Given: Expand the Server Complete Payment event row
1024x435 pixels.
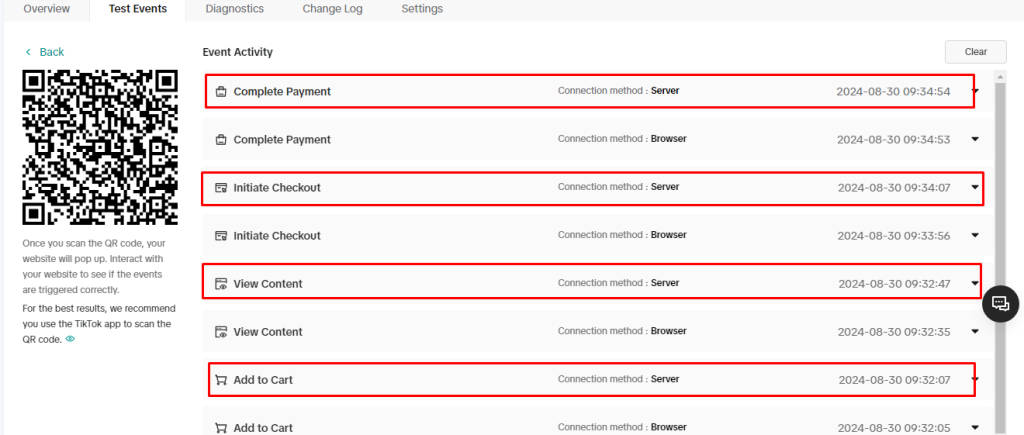Looking at the screenshot, I should 975,92.
